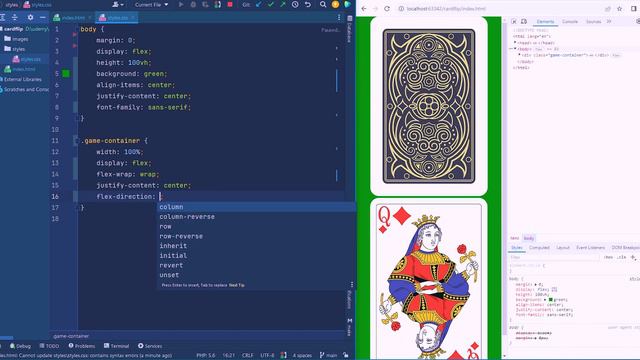Click 4 spaces indent setting
The height and width of the screenshot is (360, 640).
click(x=302, y=356)
